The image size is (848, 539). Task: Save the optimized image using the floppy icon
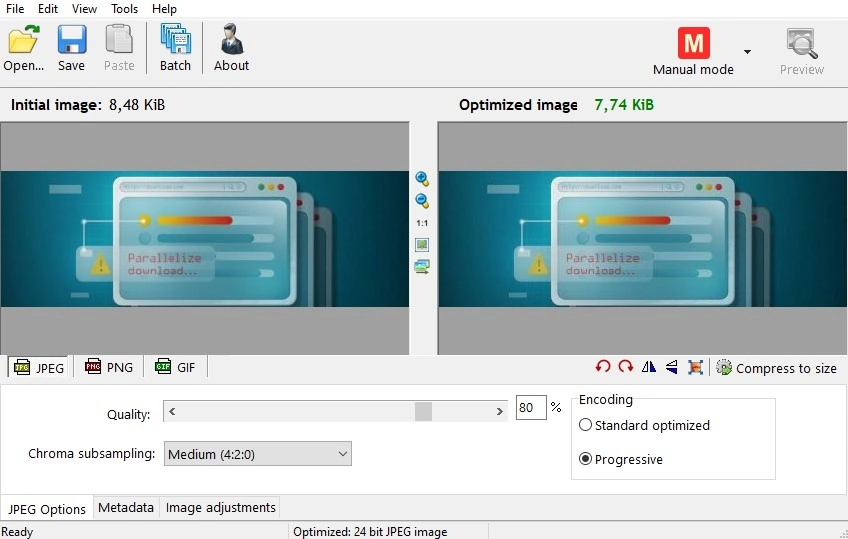click(71, 48)
